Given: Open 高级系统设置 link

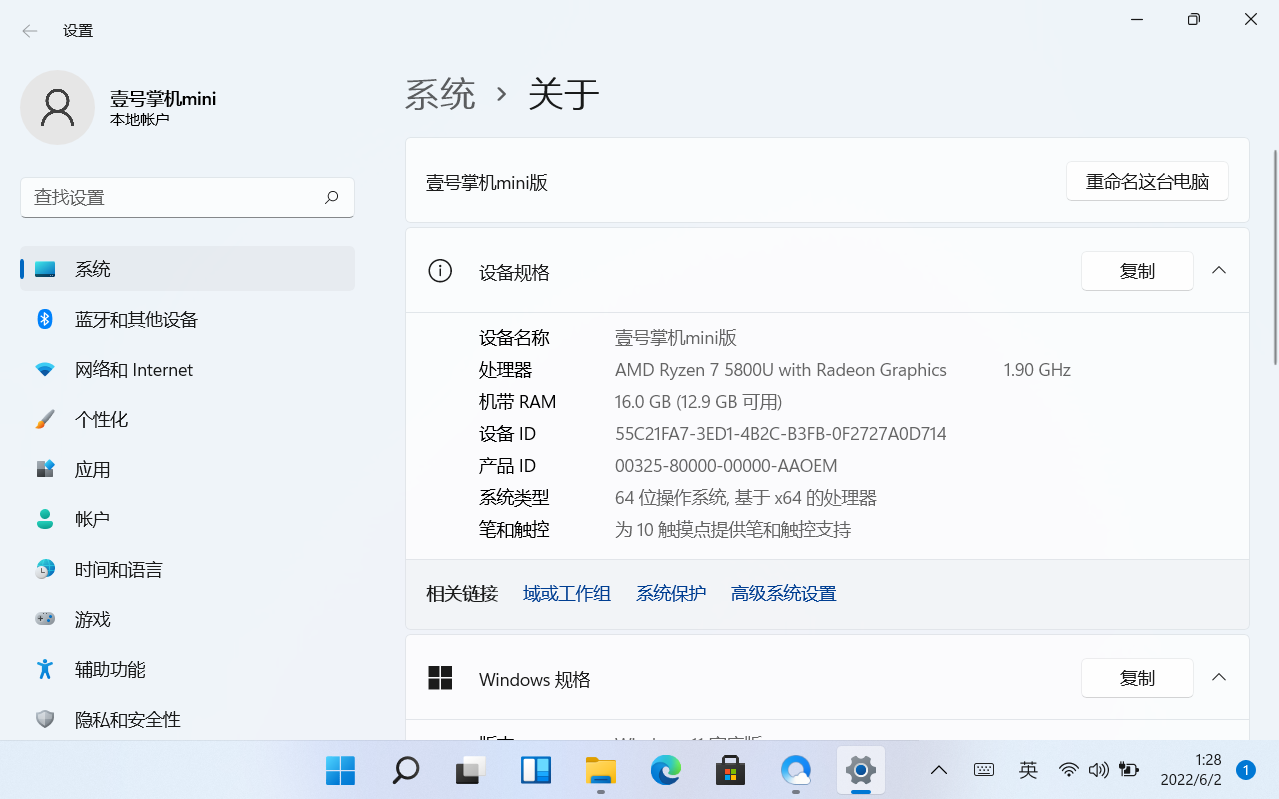Looking at the screenshot, I should click(783, 594).
